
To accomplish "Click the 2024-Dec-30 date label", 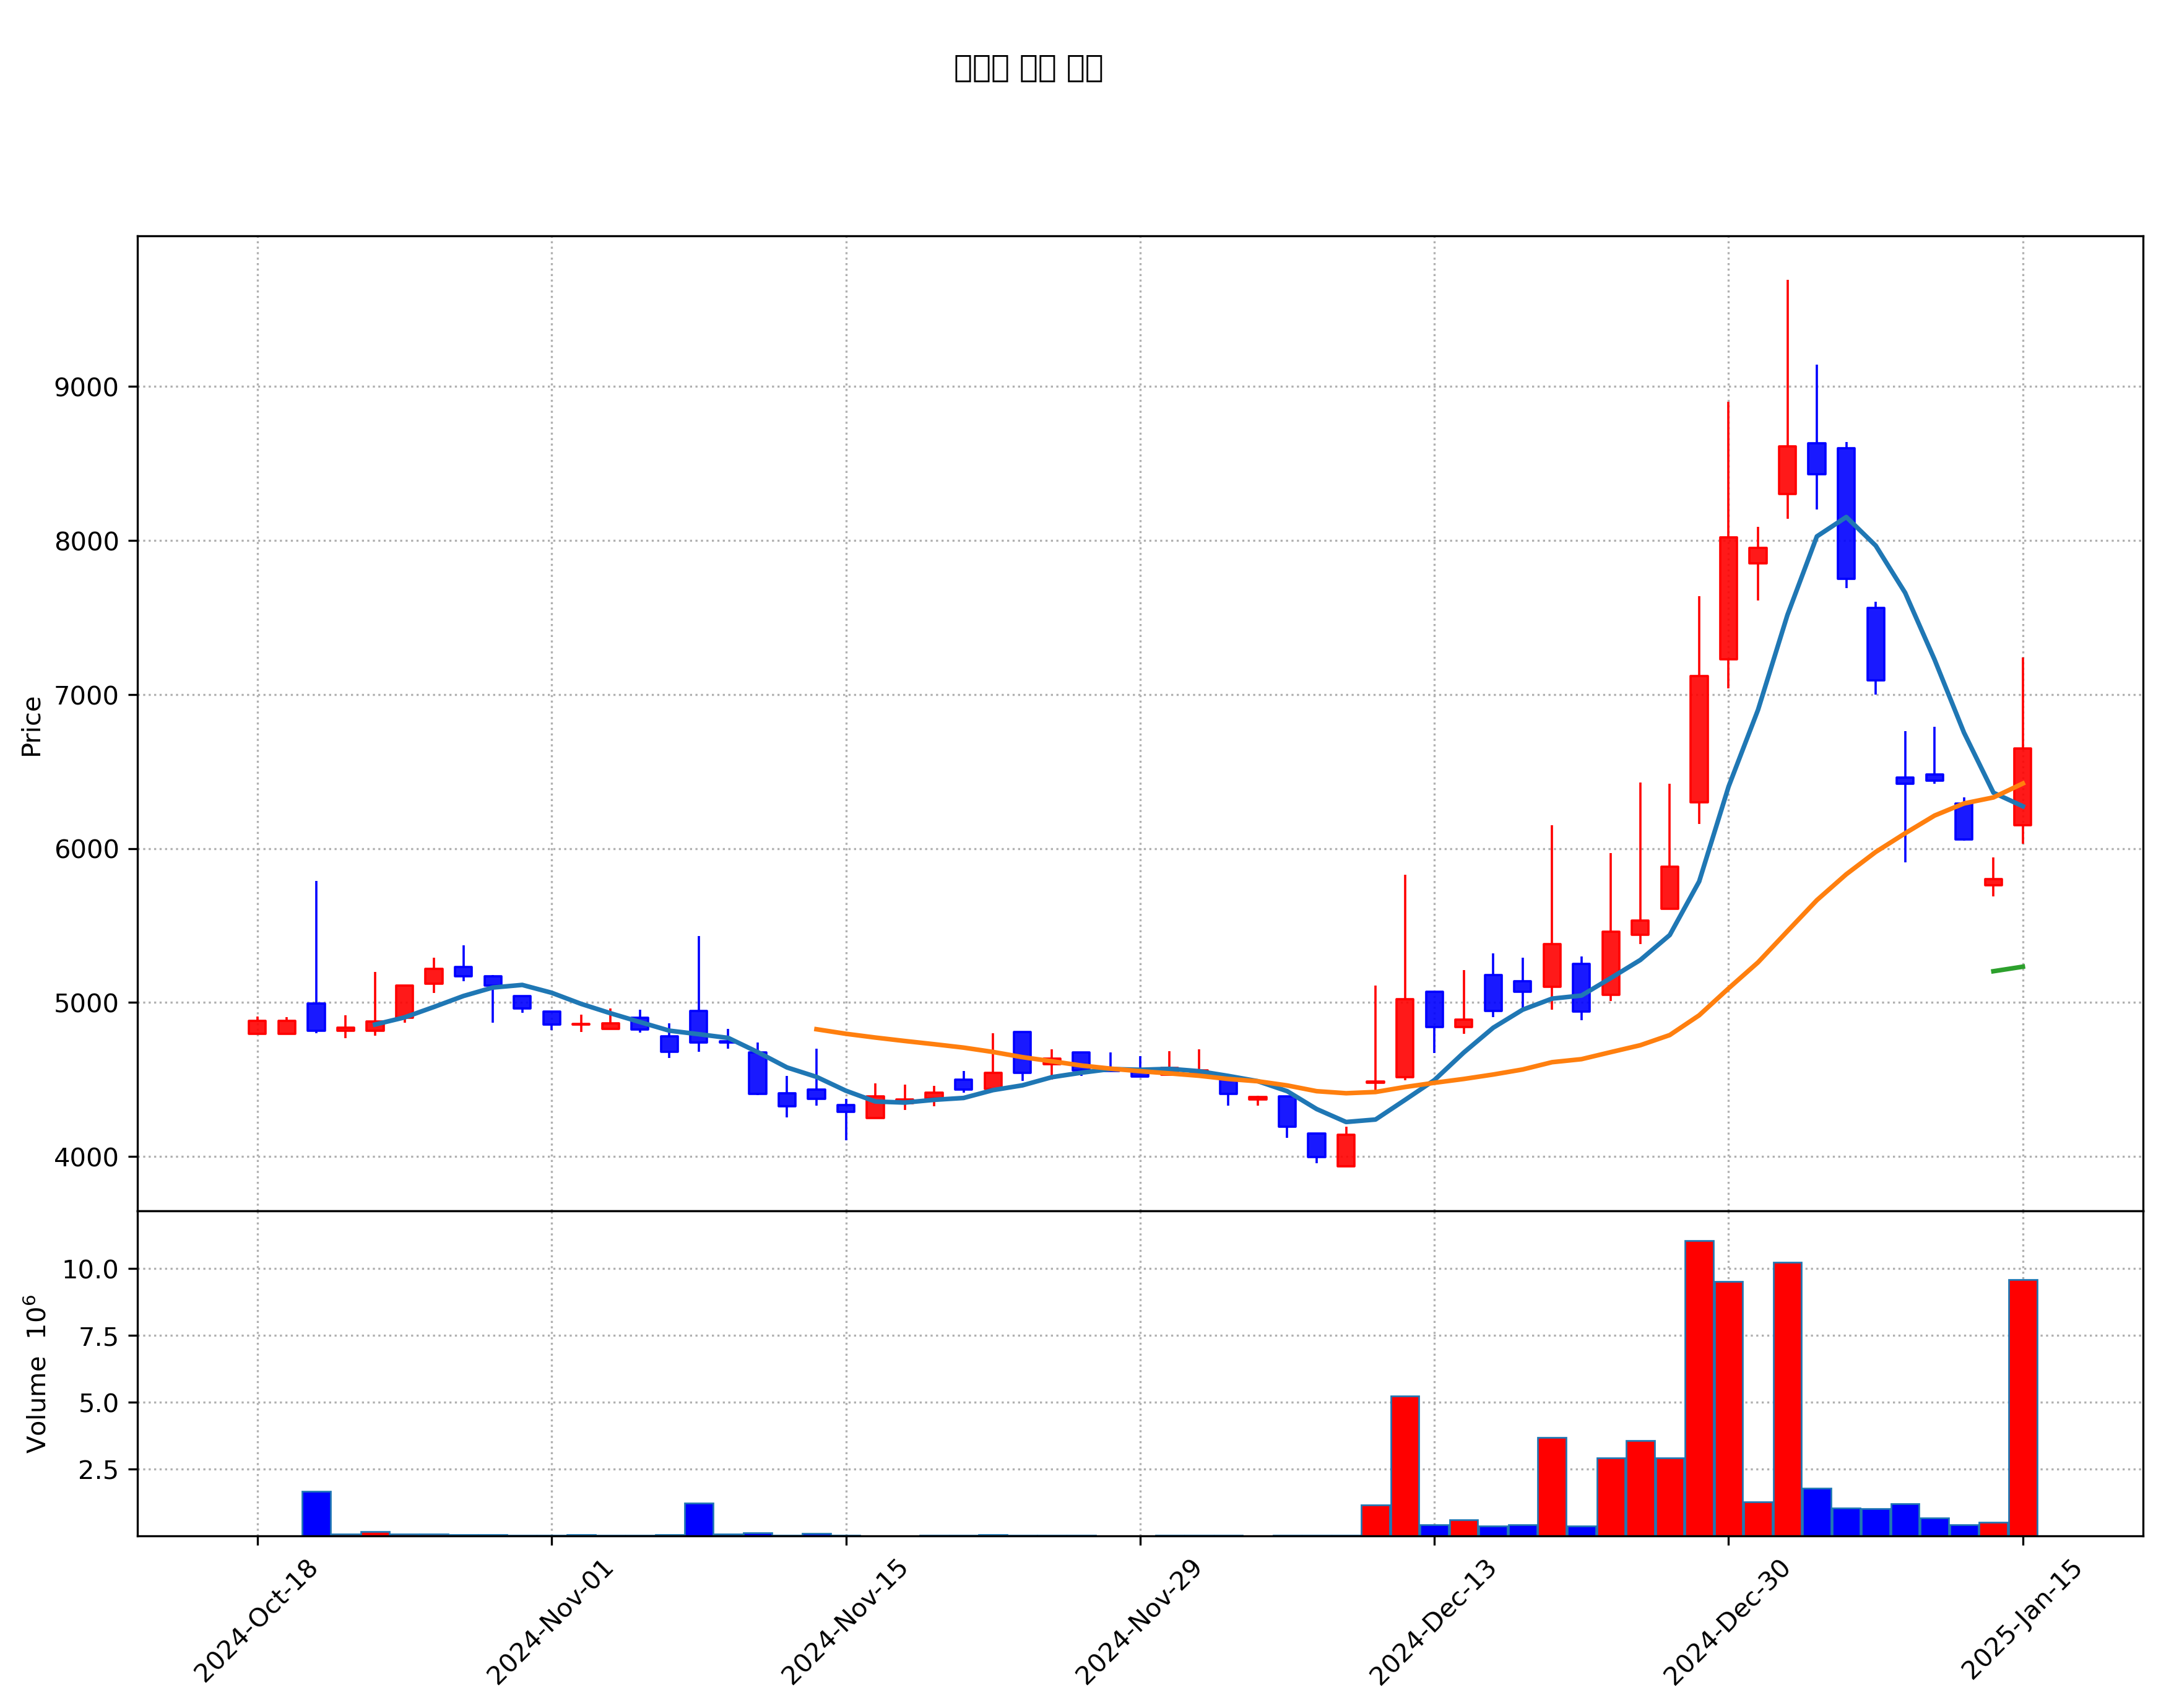I will [x=1726, y=1621].
